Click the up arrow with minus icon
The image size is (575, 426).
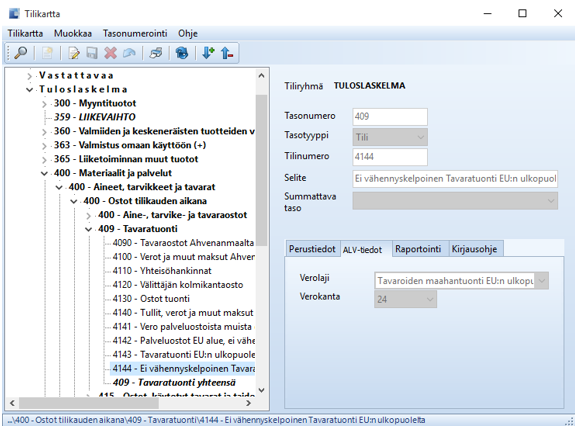click(227, 53)
